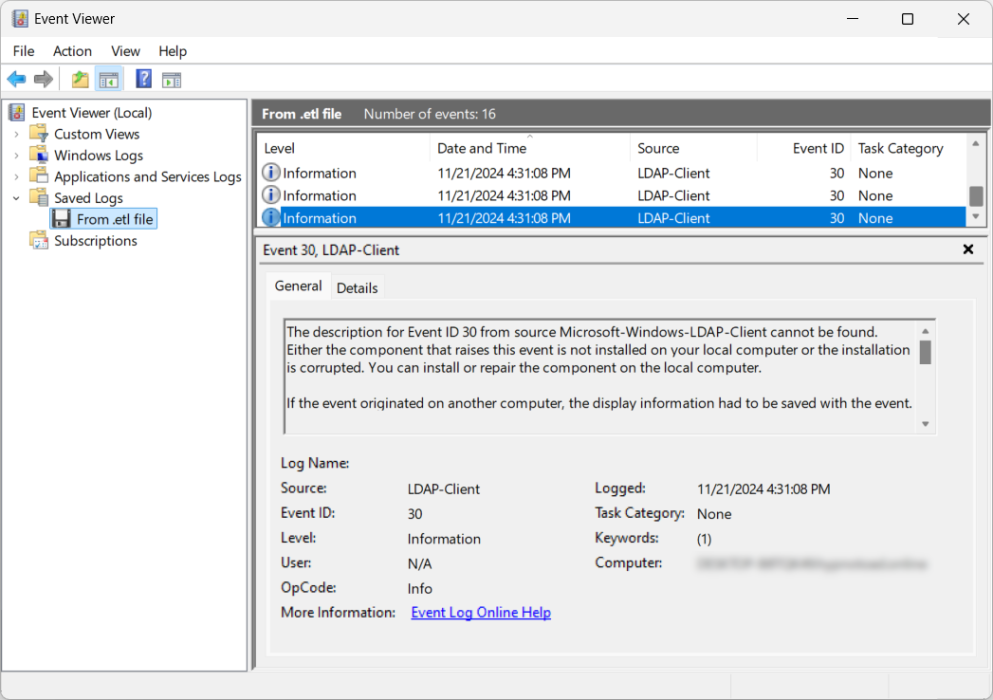Click the Forward navigation arrow icon
Viewport: 993px width, 700px height.
(x=43, y=79)
